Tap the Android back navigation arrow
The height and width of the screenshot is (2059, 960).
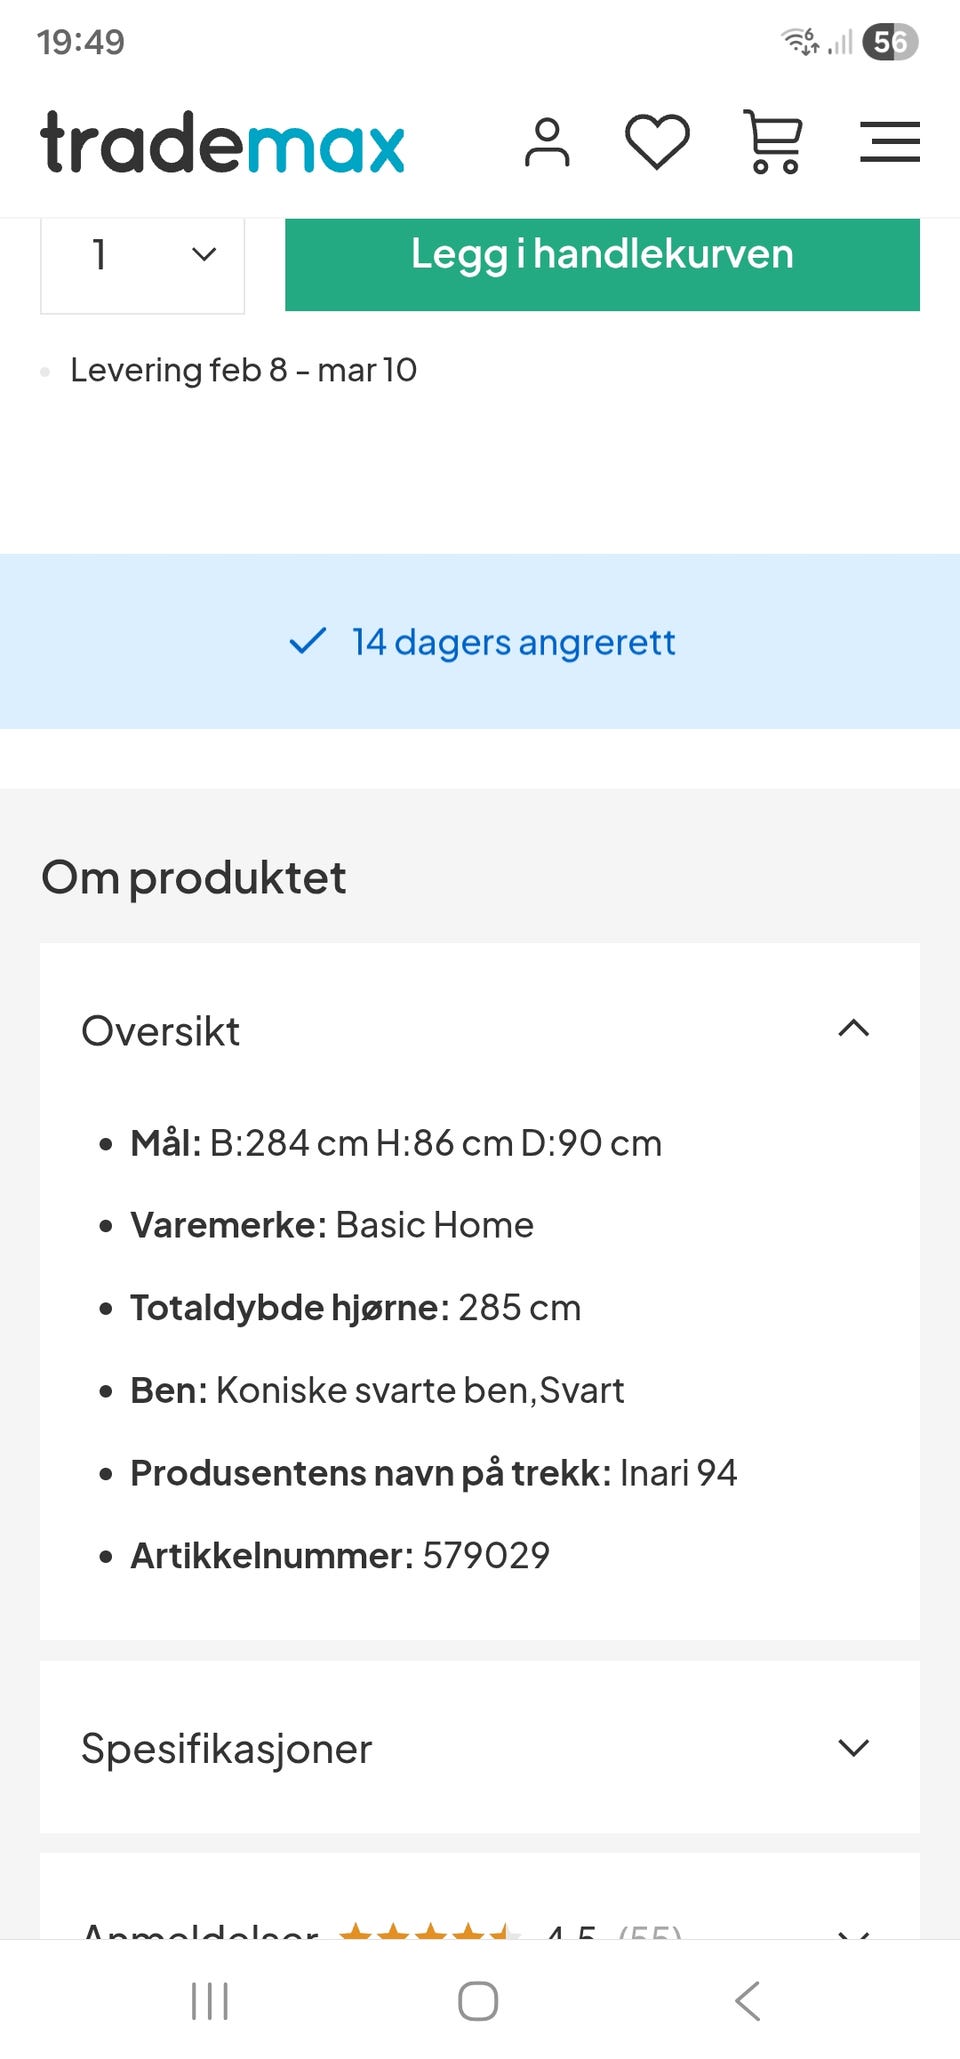point(748,2000)
